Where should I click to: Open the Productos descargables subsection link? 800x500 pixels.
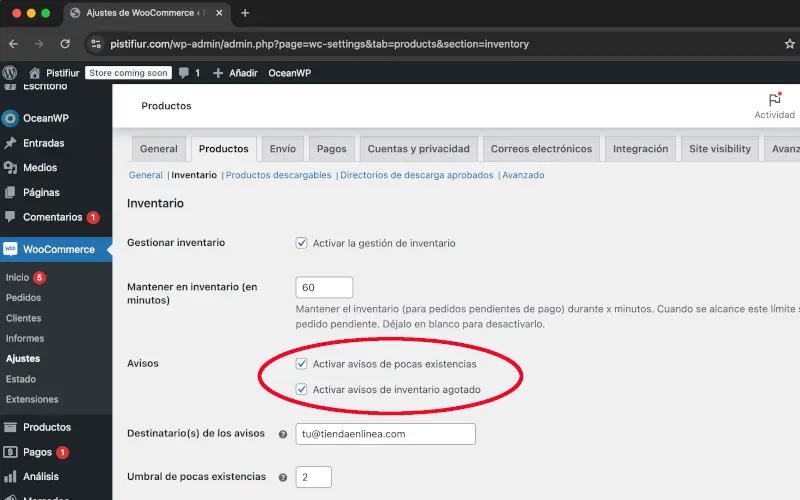coord(281,175)
